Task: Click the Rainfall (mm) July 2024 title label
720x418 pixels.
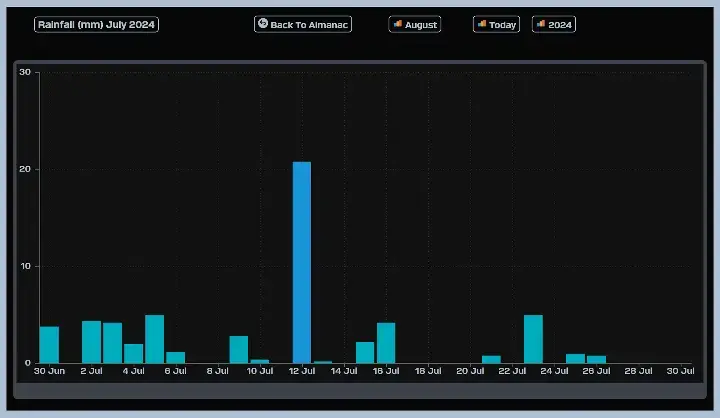Action: [96, 24]
